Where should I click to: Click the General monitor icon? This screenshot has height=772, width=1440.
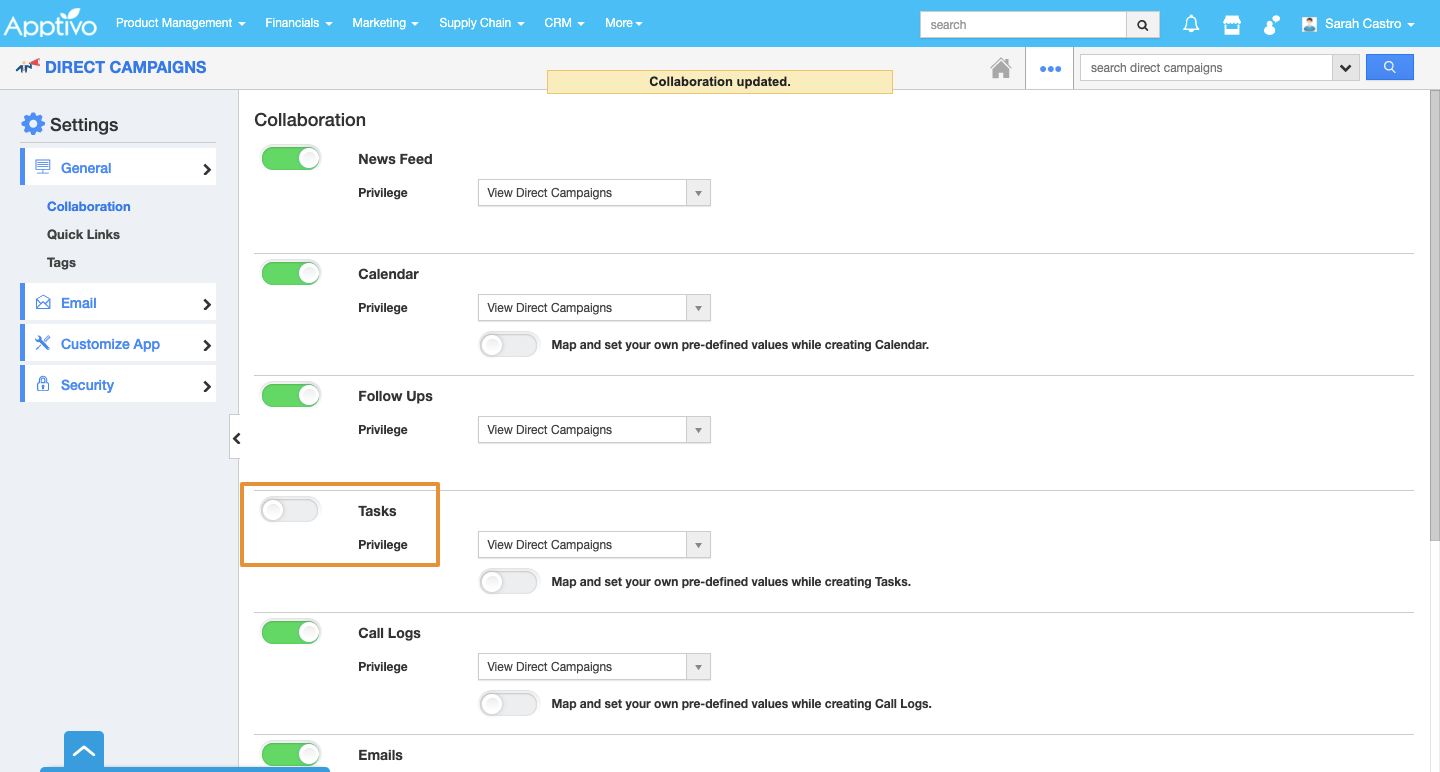pyautogui.click(x=43, y=167)
